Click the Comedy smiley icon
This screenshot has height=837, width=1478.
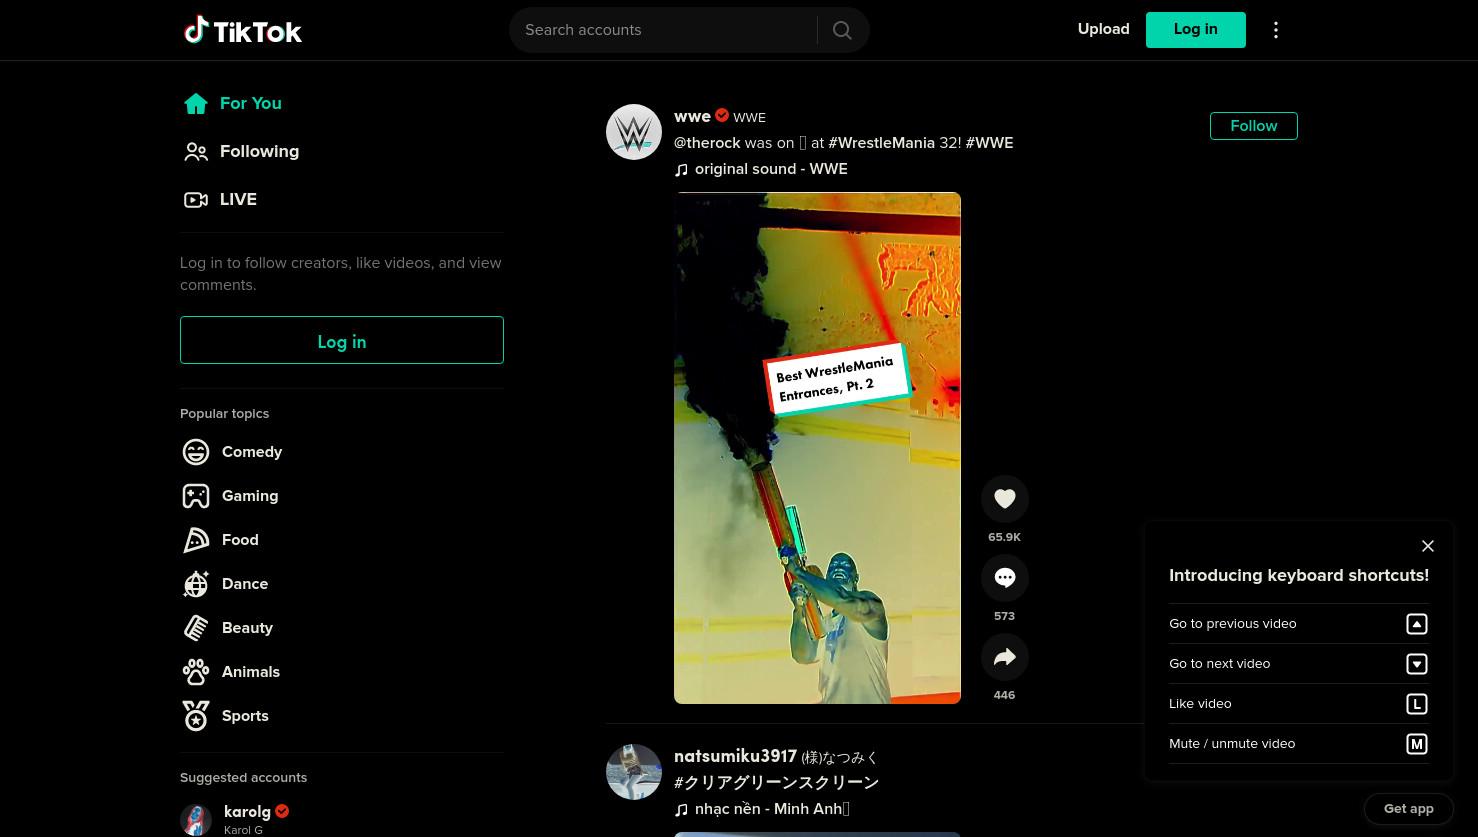[x=196, y=452]
